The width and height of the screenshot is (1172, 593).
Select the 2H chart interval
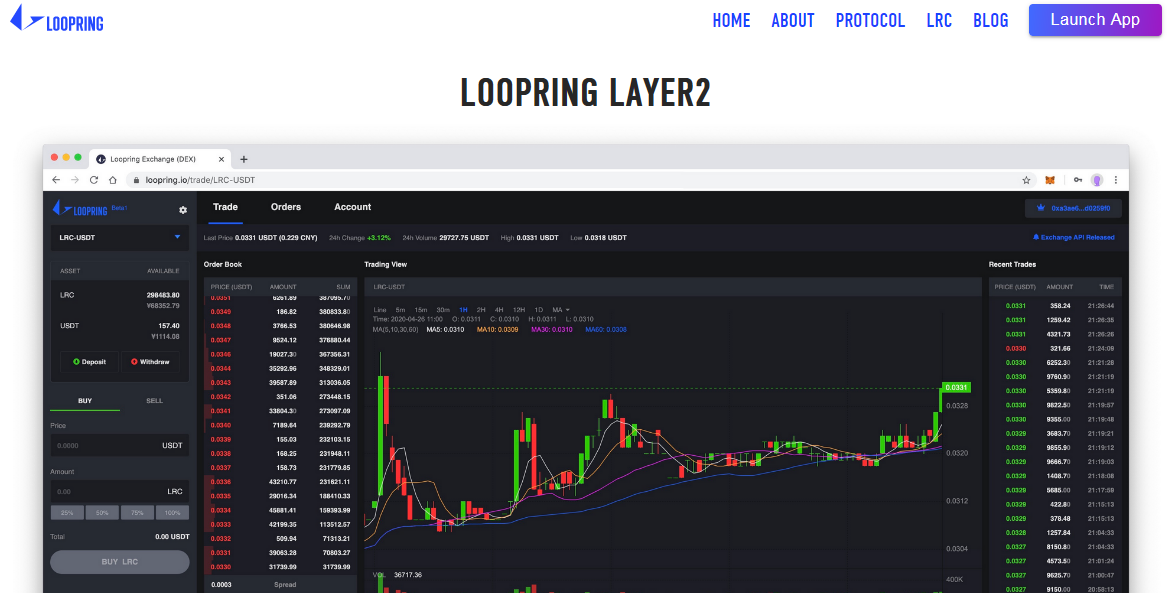pyautogui.click(x=481, y=310)
